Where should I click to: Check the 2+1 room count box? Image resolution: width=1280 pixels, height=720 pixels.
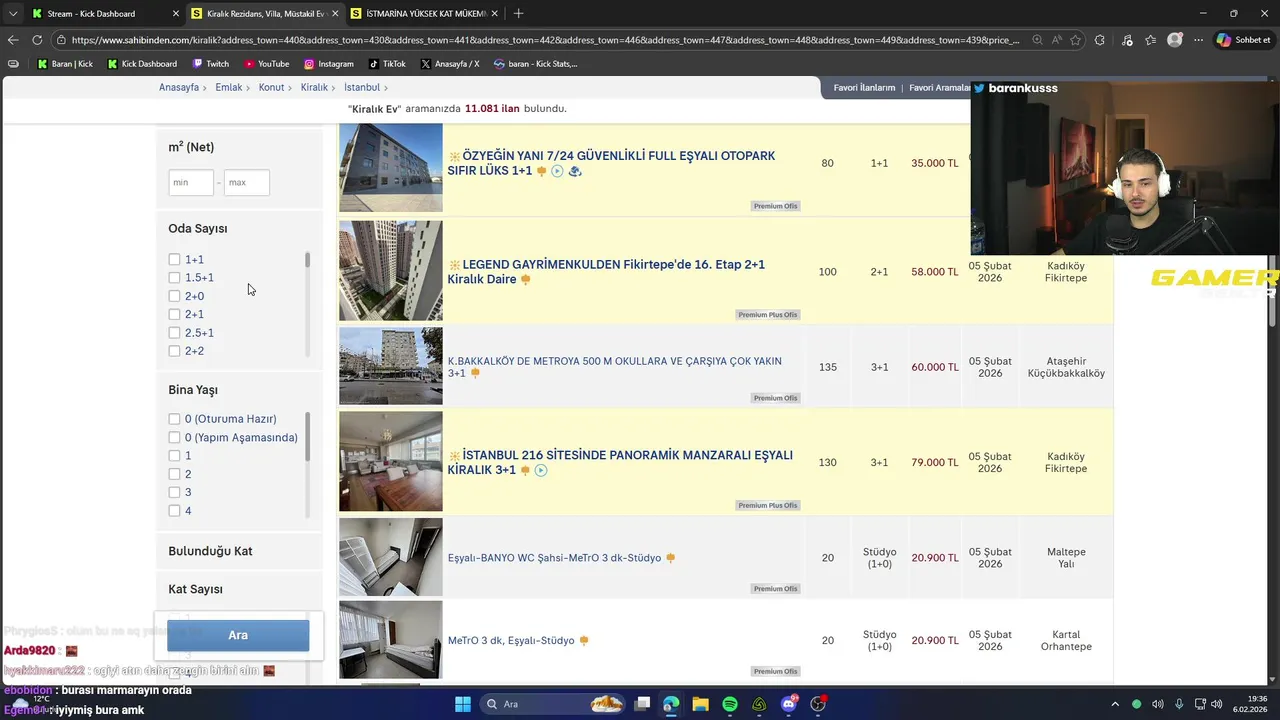174,314
